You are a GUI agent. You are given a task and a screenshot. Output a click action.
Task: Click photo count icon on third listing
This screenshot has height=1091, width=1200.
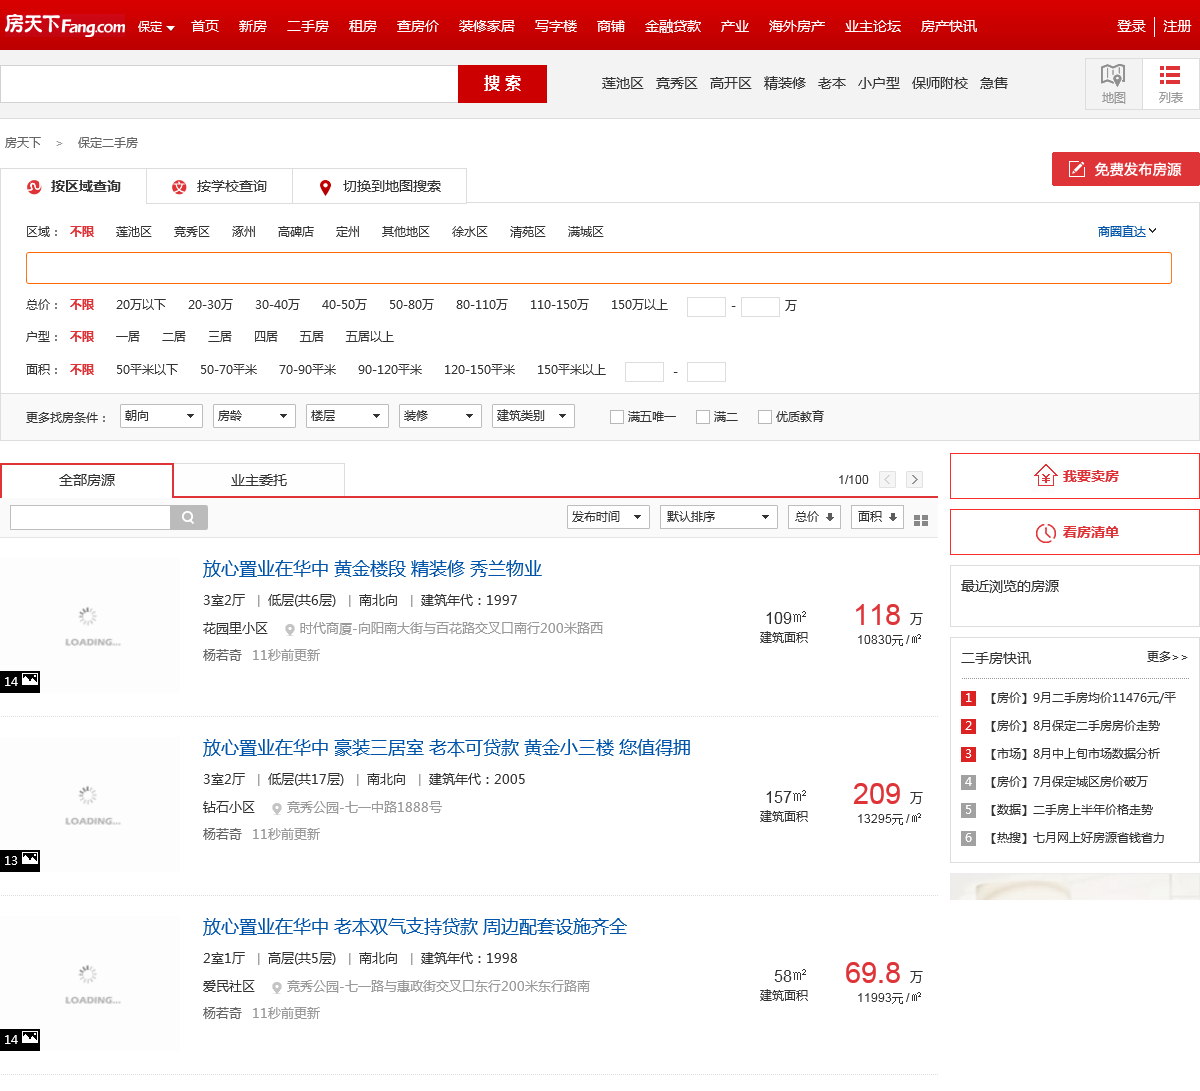(20, 1039)
